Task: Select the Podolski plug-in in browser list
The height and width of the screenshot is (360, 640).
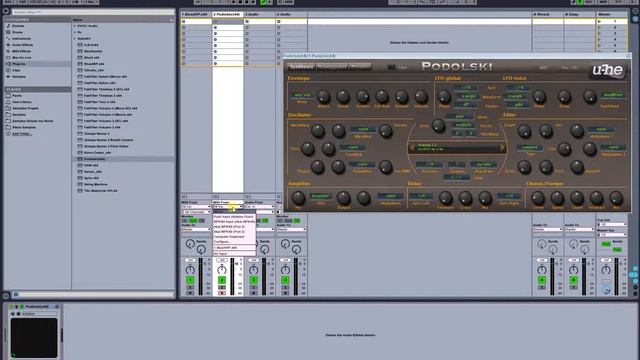Action: 94,159
